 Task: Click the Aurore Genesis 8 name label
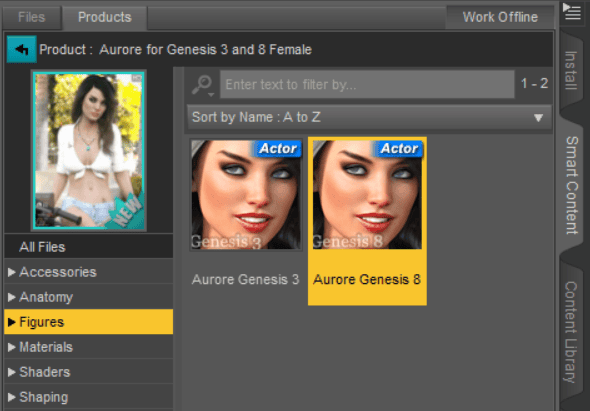tap(367, 279)
